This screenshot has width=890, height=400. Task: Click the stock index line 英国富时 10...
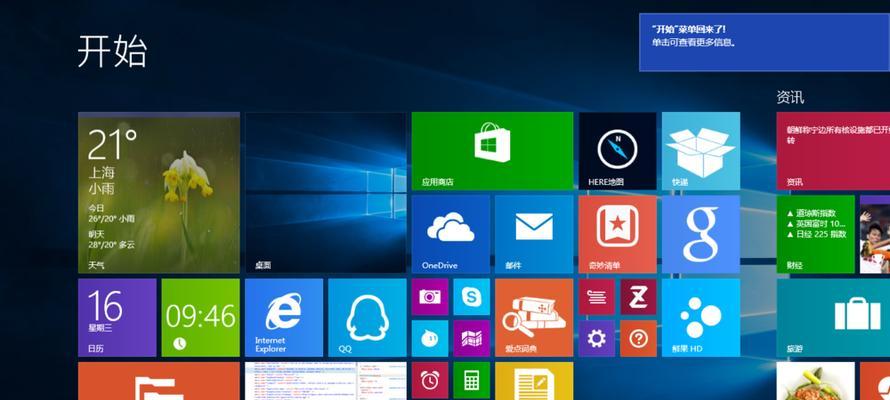tap(816, 224)
